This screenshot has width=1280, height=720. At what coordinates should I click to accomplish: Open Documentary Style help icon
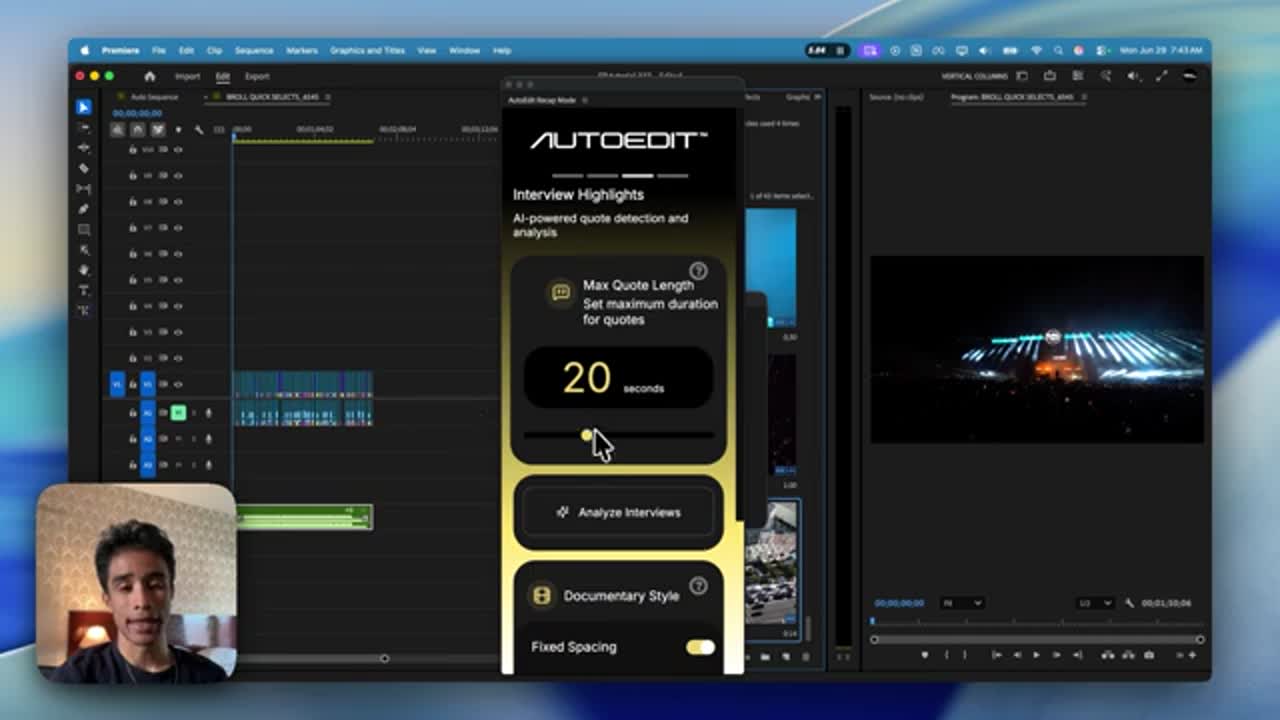(698, 587)
